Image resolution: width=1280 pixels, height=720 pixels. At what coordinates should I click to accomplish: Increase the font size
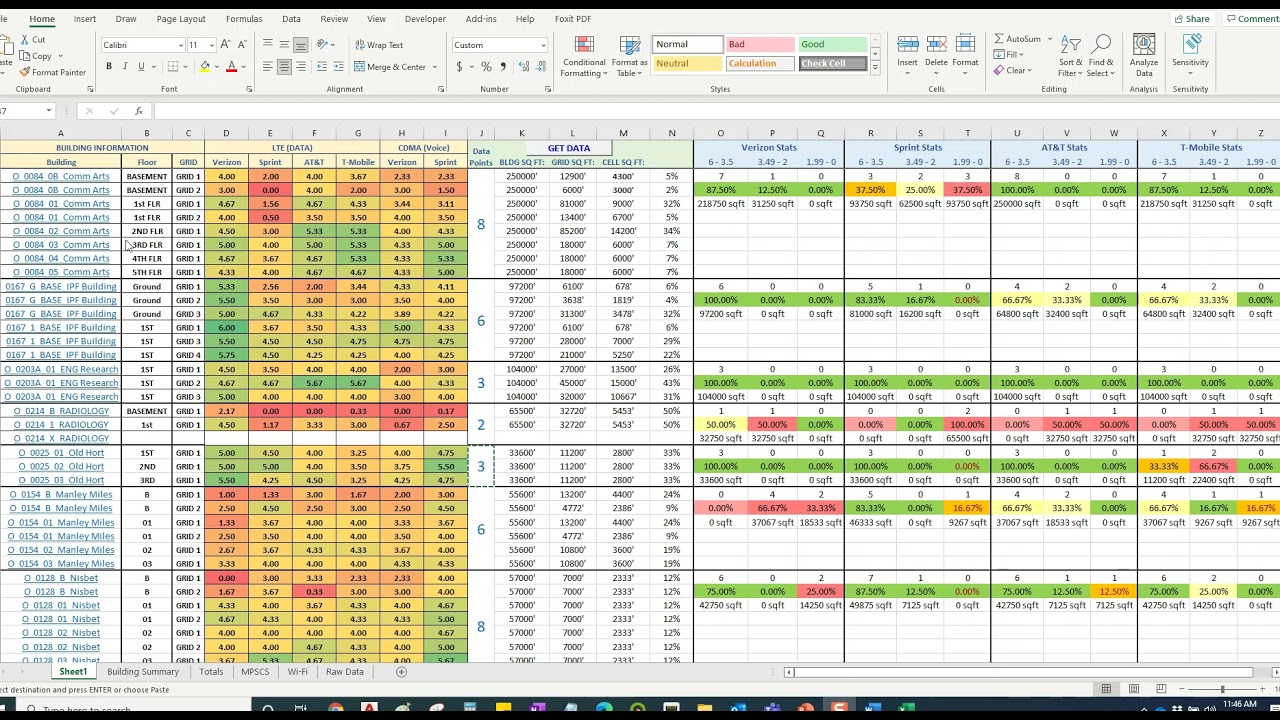[226, 45]
